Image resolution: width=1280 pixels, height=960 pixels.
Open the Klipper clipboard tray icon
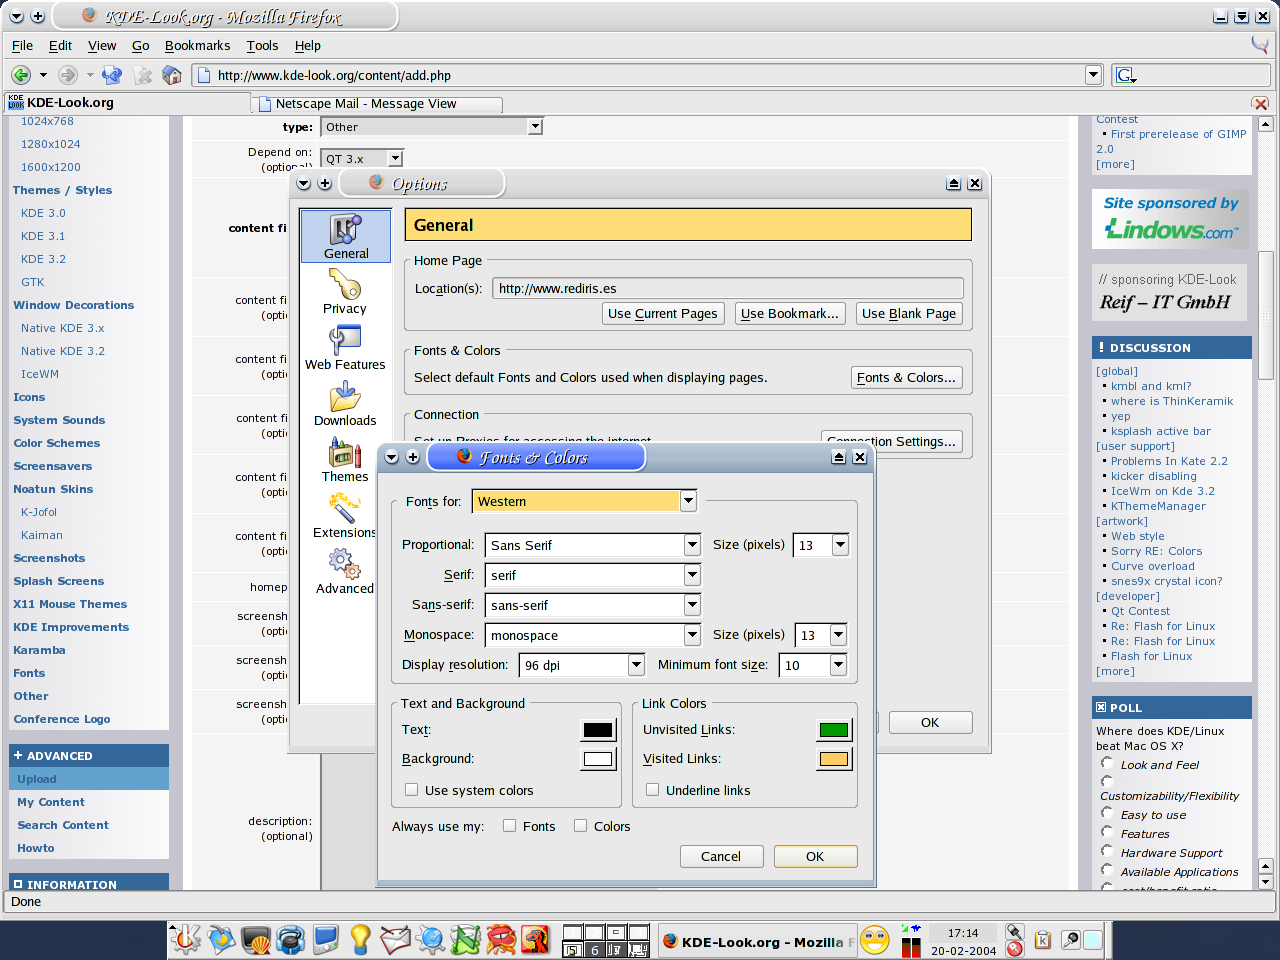point(1043,940)
